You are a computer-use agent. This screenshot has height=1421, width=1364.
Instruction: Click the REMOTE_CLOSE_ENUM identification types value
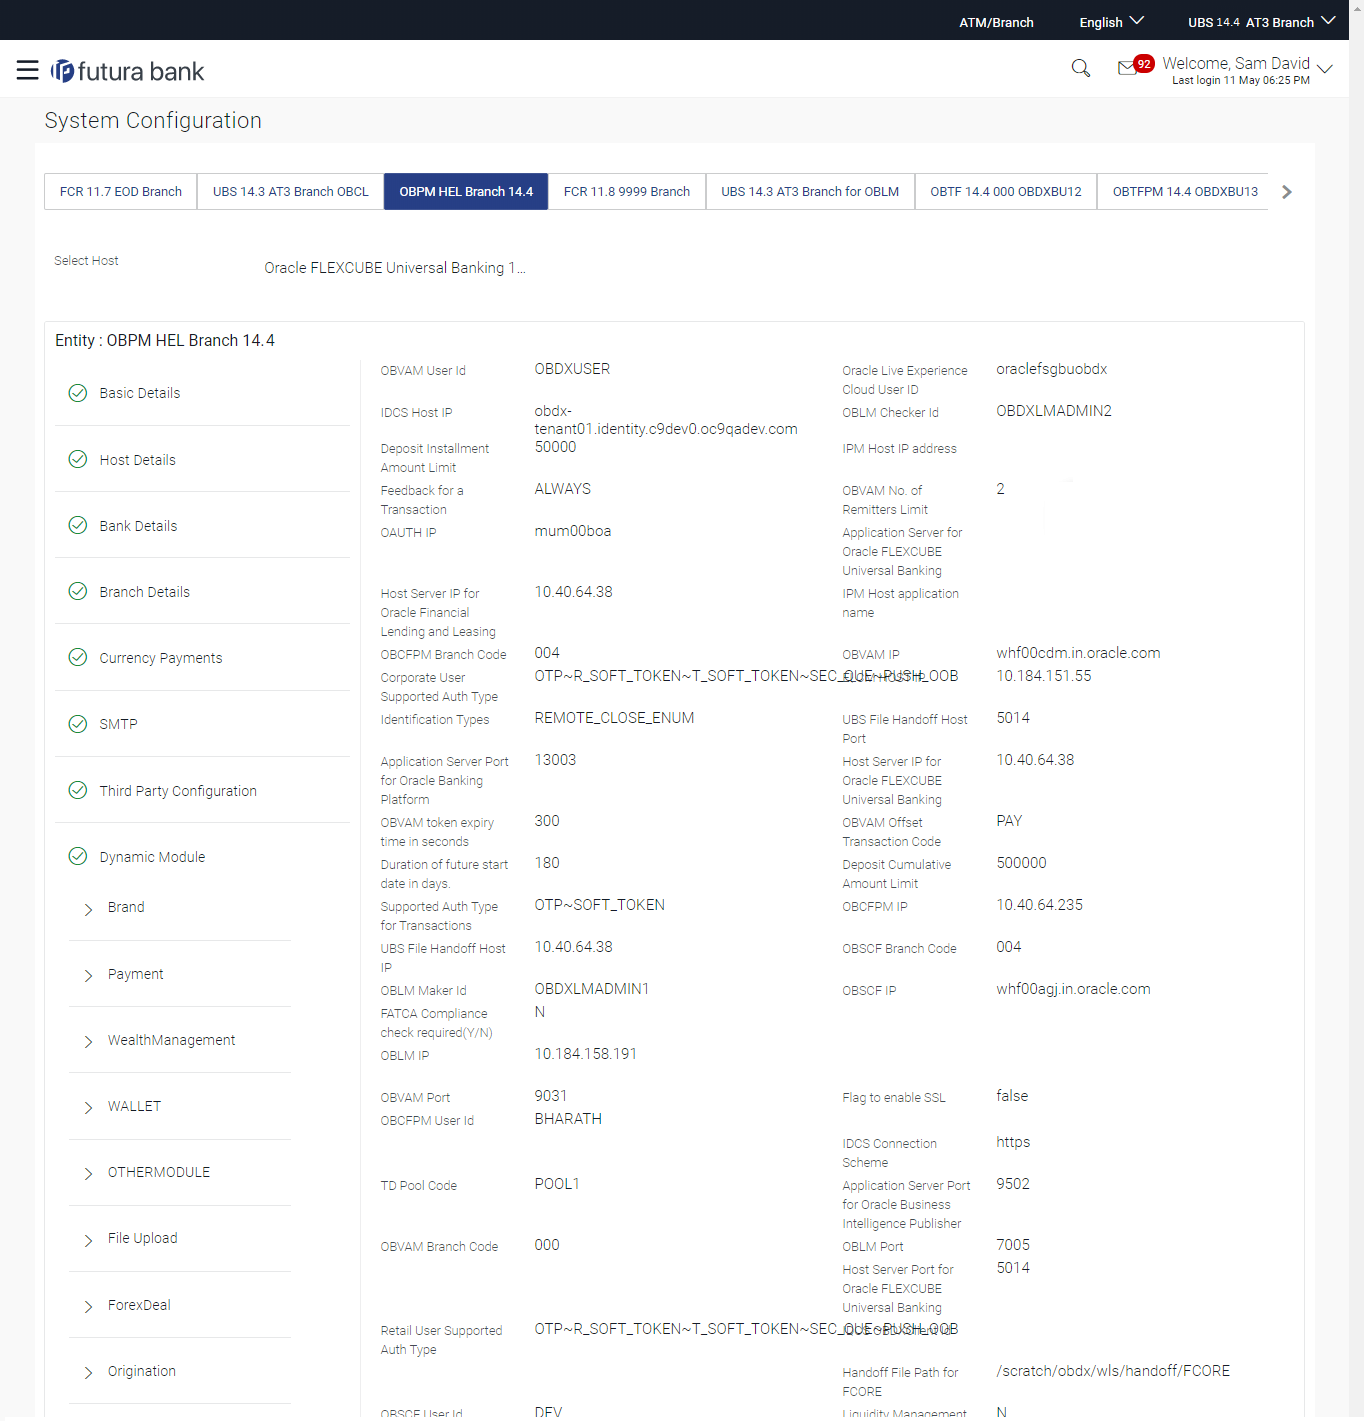pyautogui.click(x=614, y=718)
